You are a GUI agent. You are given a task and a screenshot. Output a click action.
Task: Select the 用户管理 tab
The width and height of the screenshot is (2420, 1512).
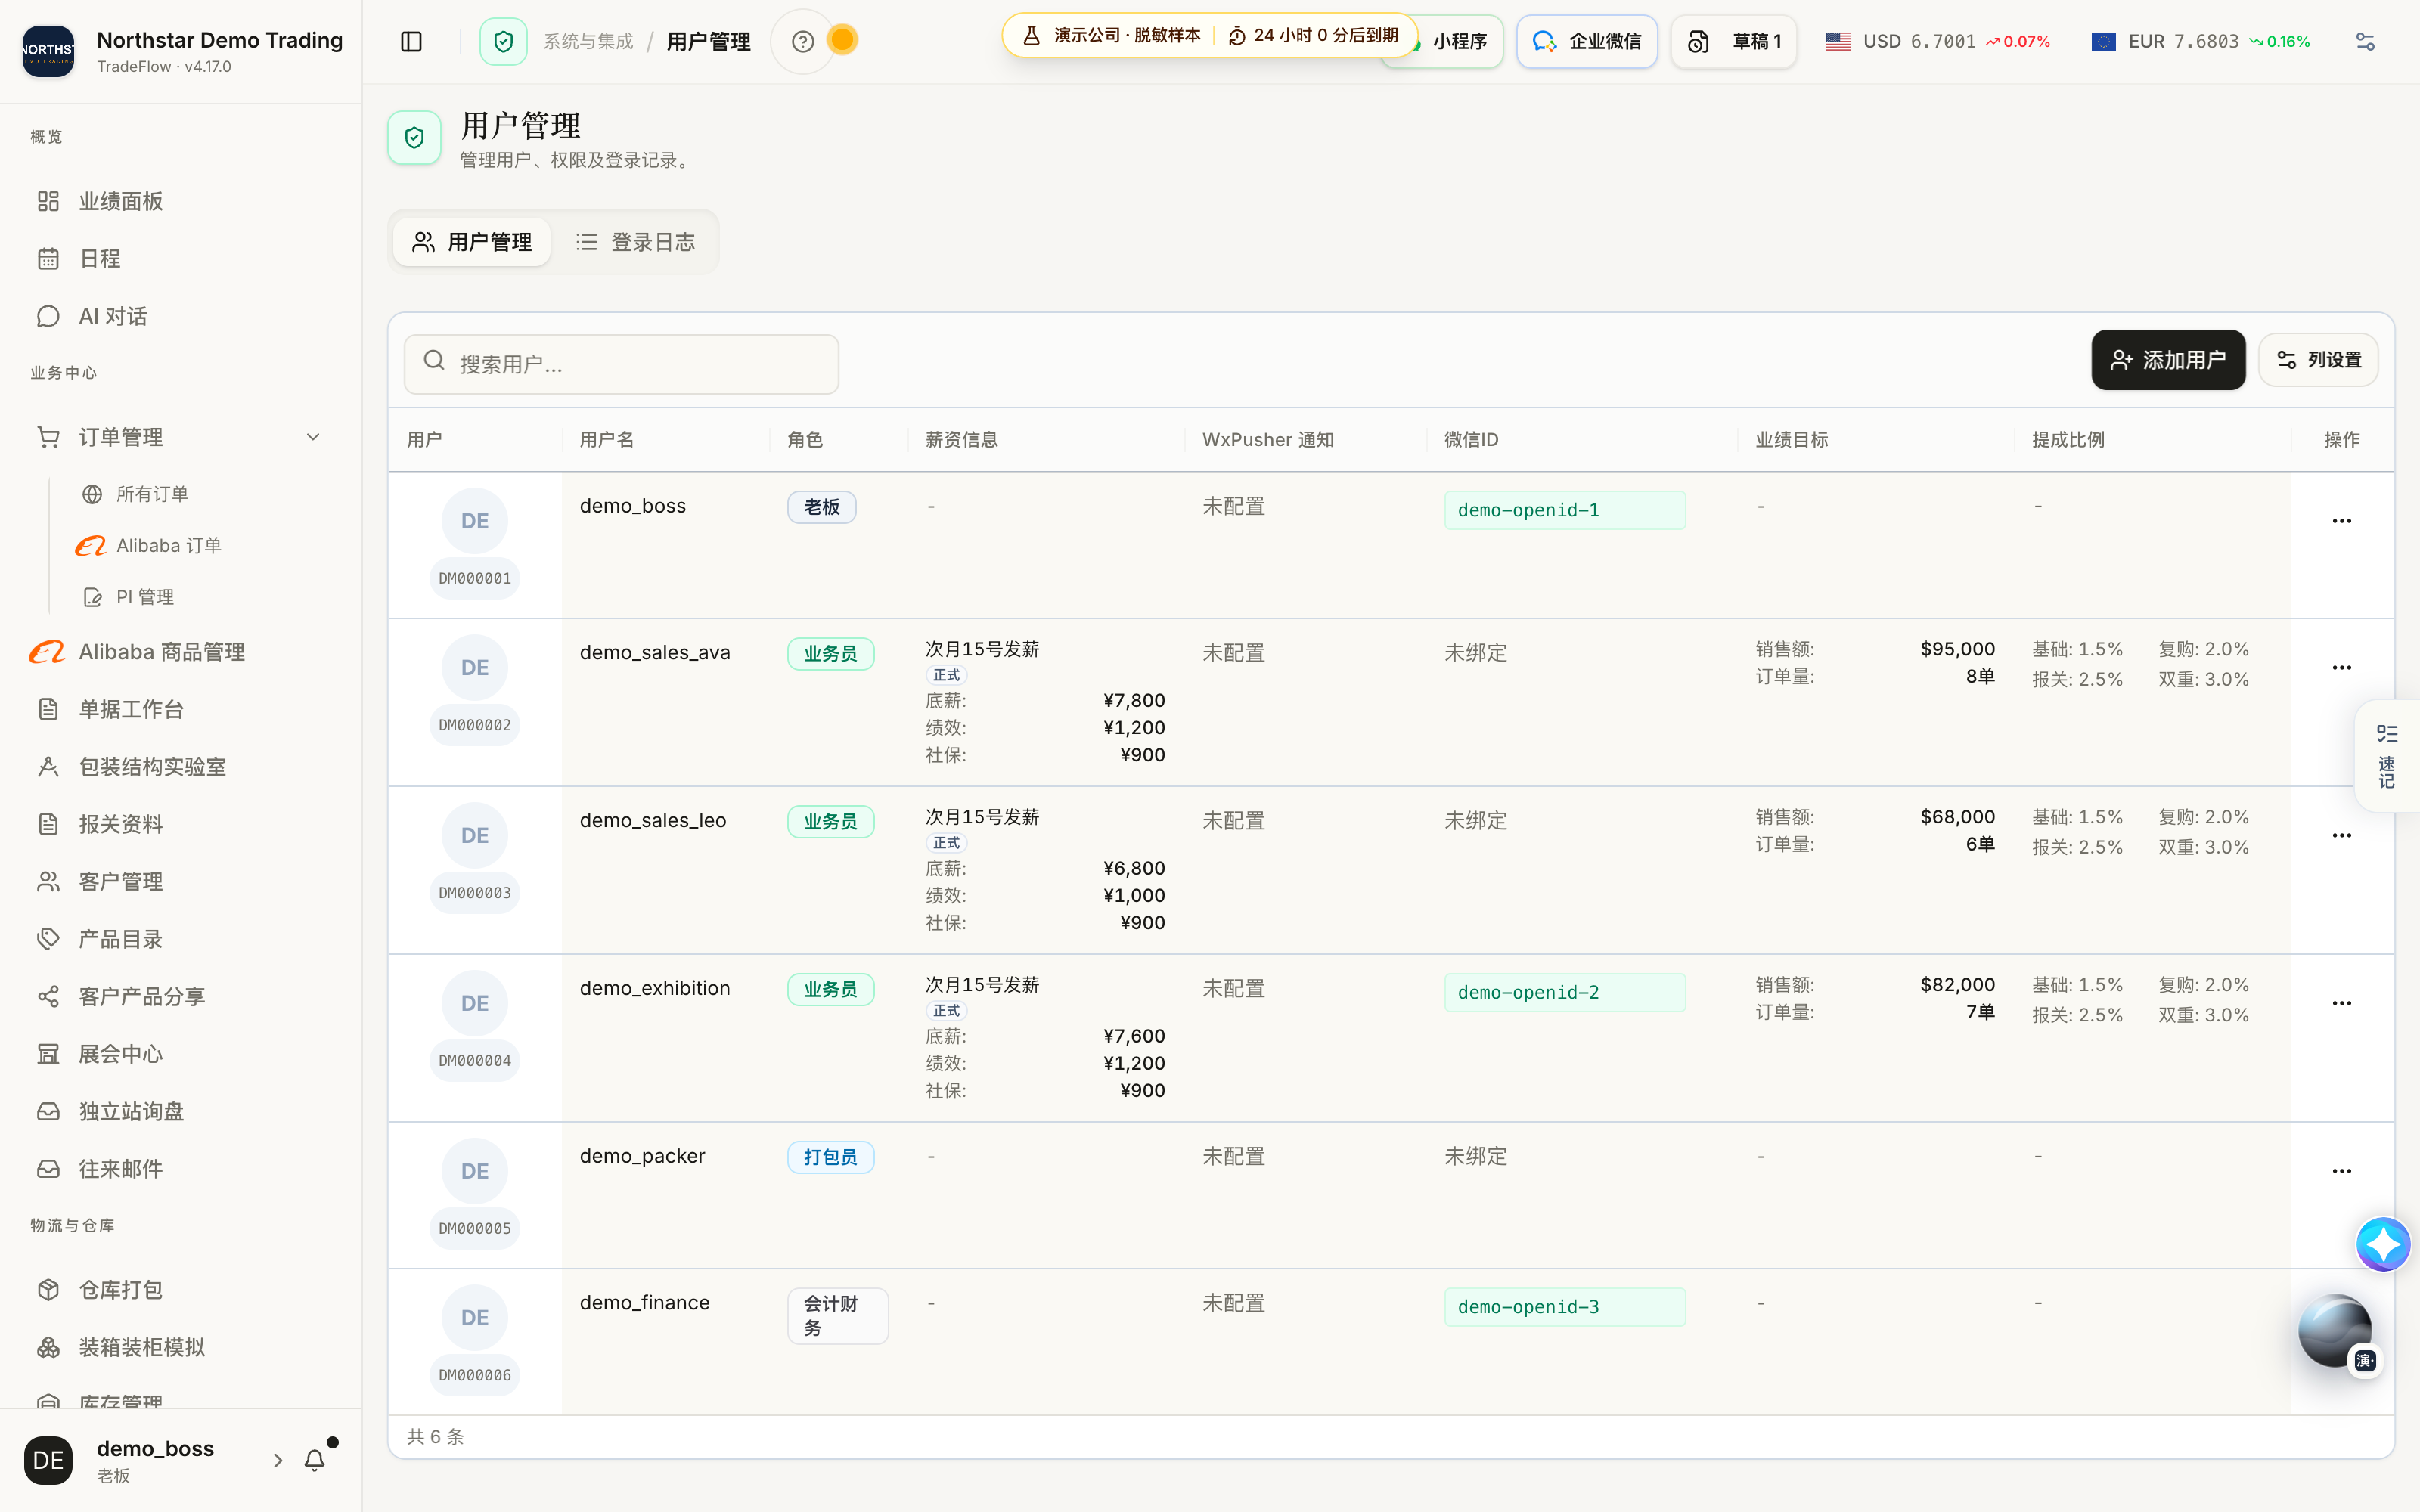[x=472, y=242]
